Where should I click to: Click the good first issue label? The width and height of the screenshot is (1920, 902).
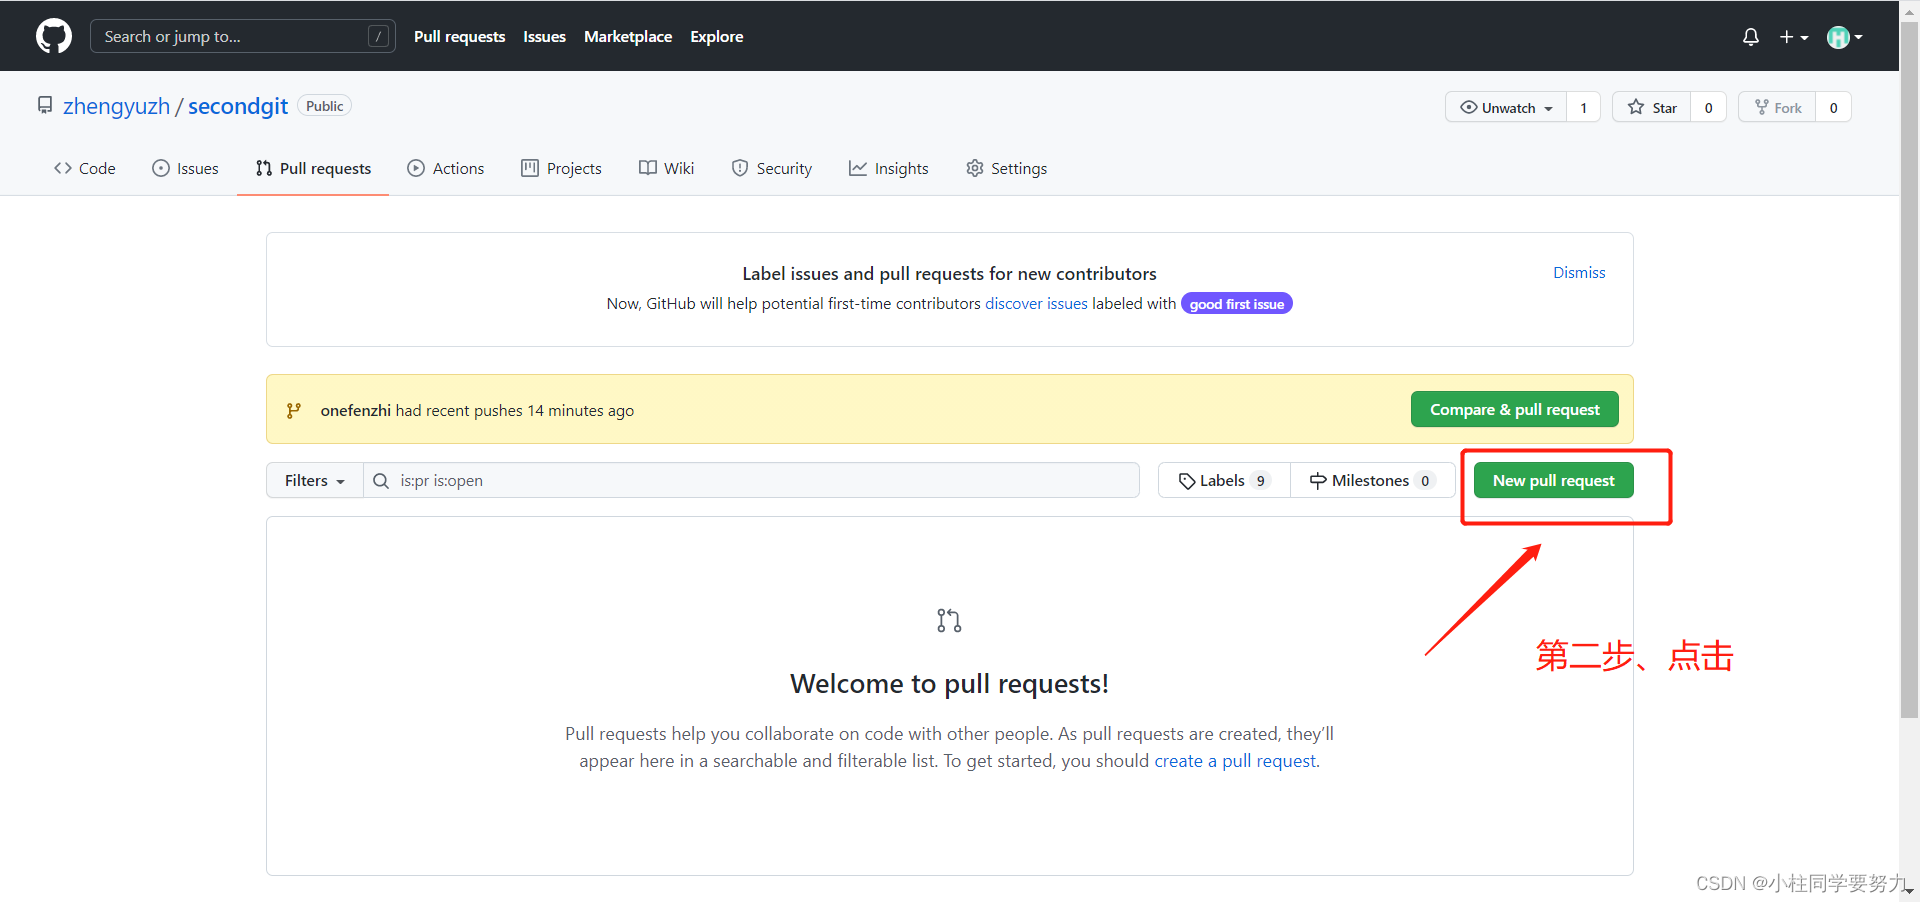[x=1236, y=304]
